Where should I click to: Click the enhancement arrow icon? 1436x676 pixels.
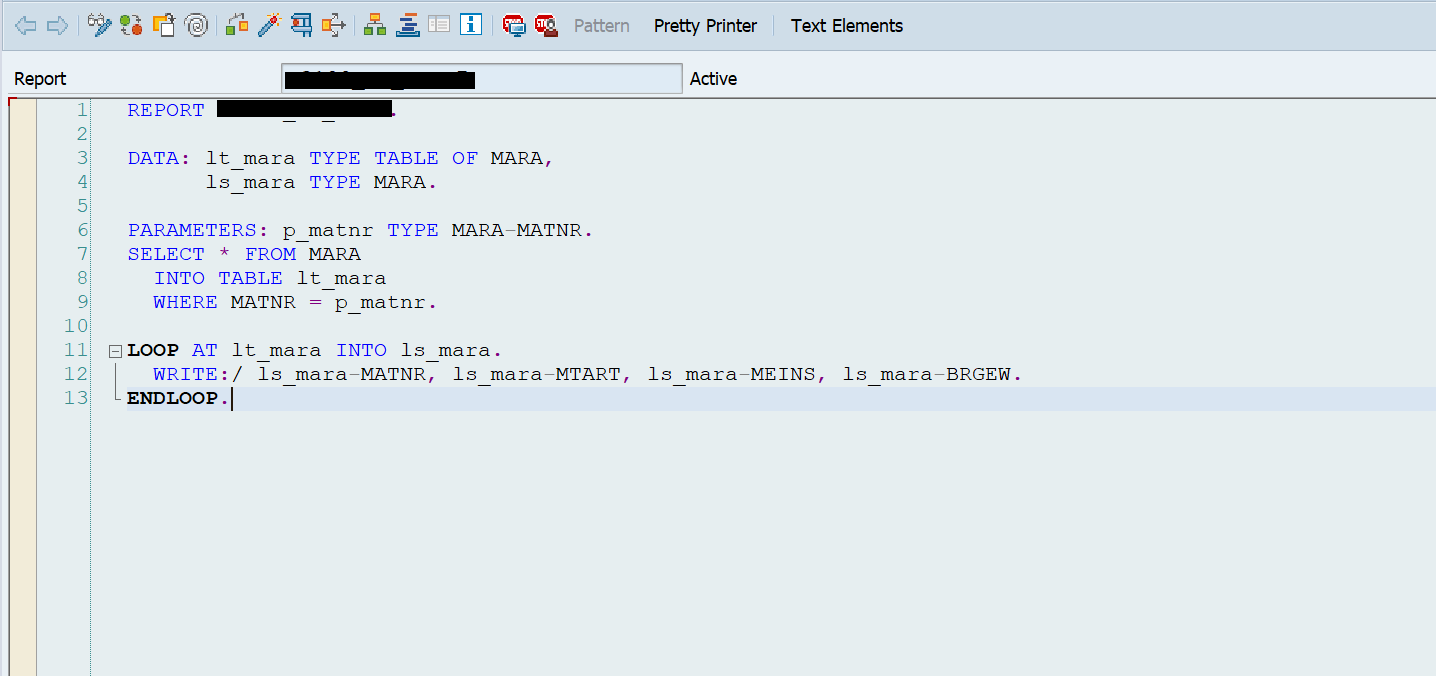pyautogui.click(x=333, y=25)
